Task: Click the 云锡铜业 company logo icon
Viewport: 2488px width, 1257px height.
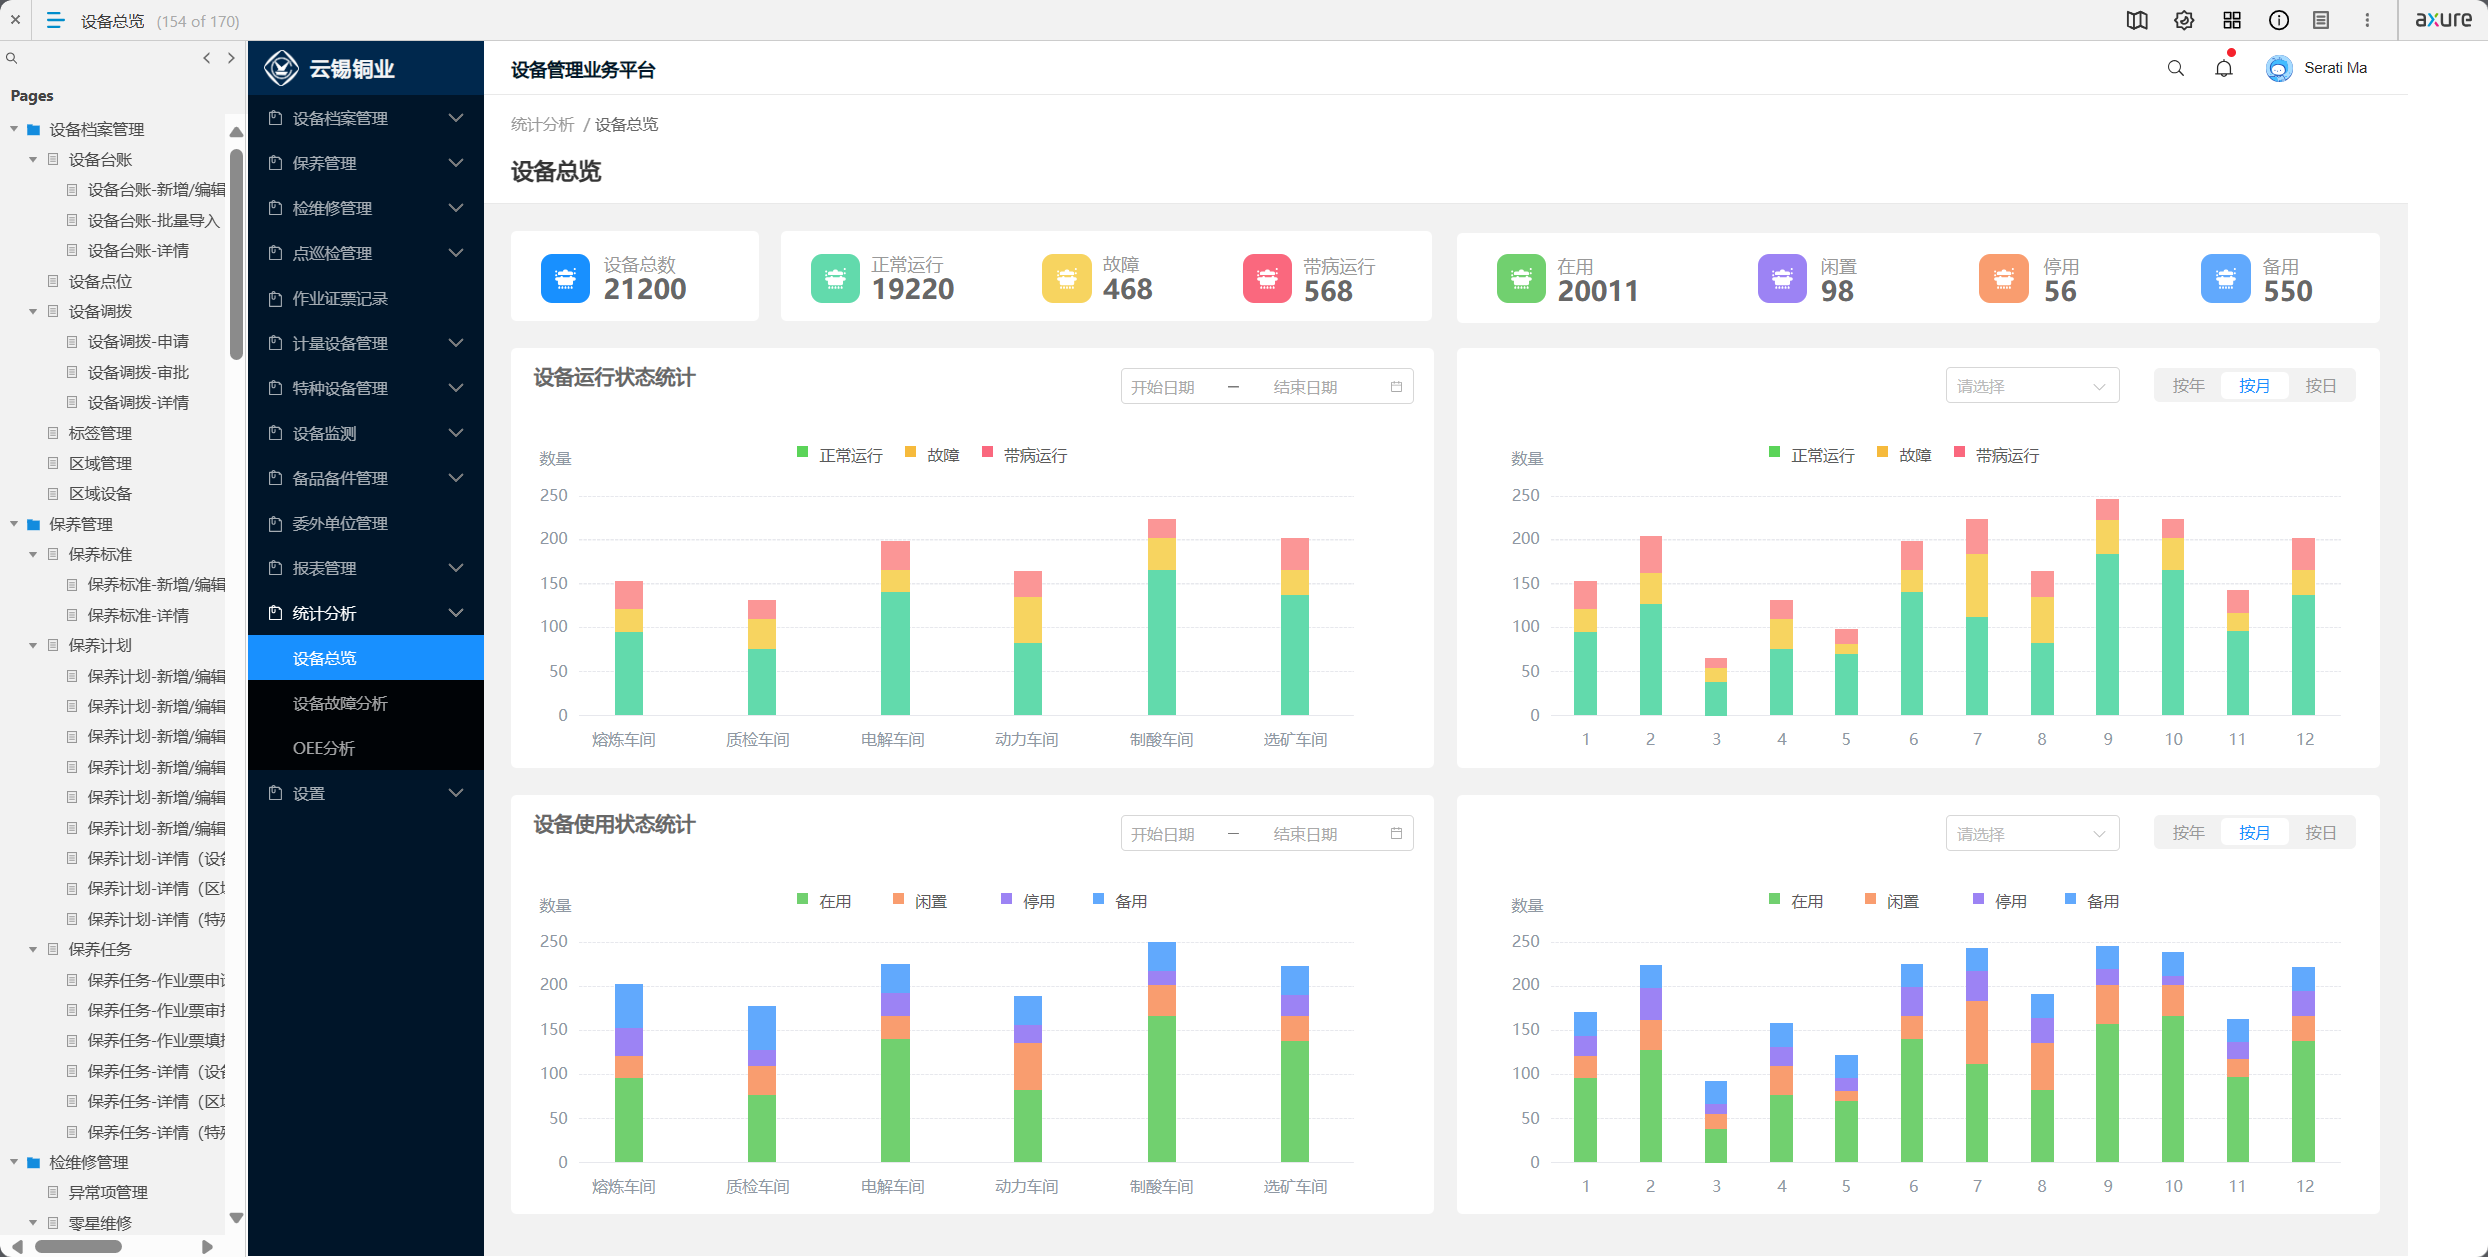Action: (x=281, y=68)
